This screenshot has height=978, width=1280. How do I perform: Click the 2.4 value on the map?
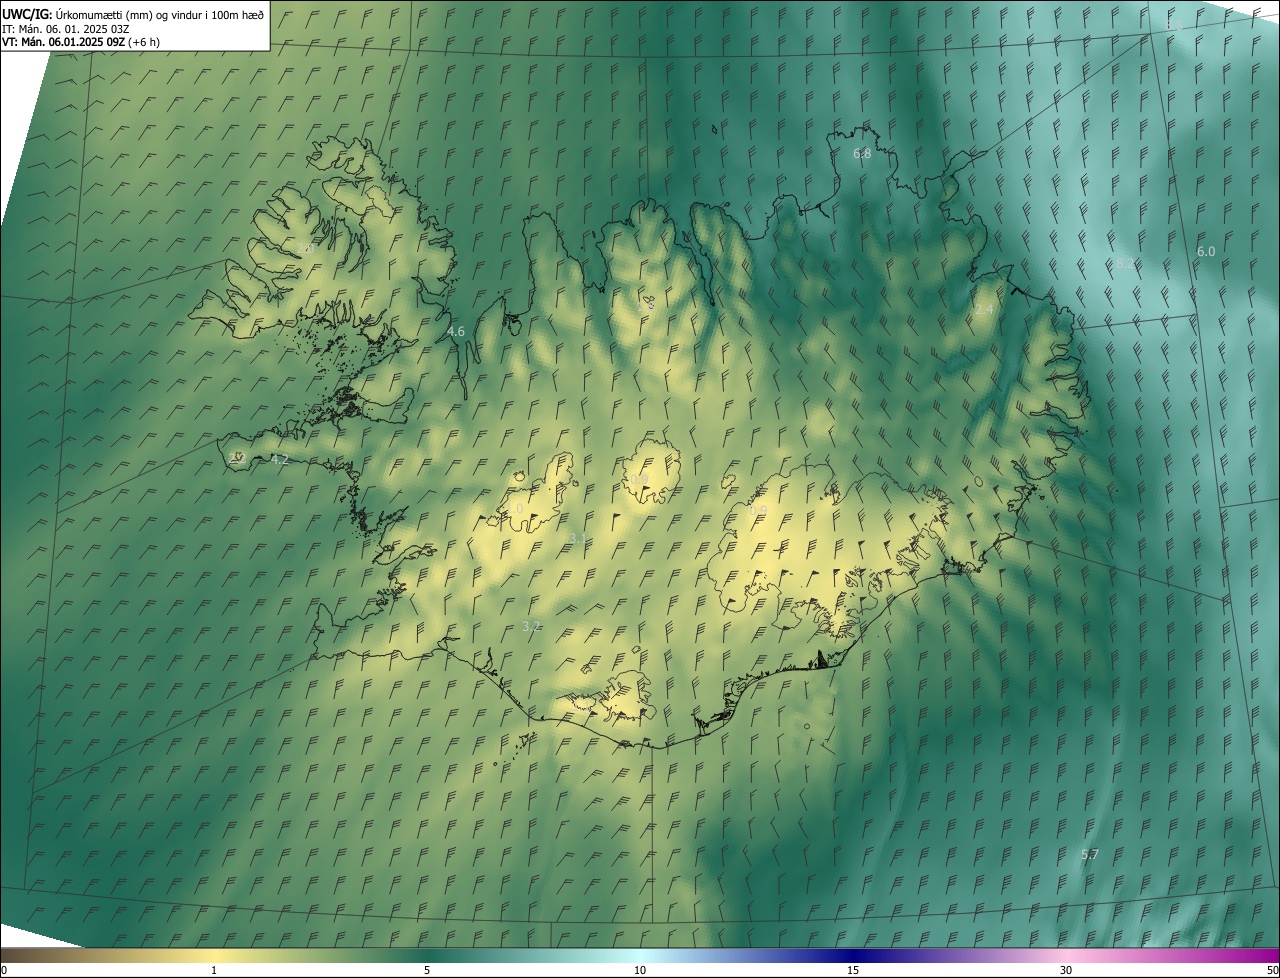click(x=985, y=310)
